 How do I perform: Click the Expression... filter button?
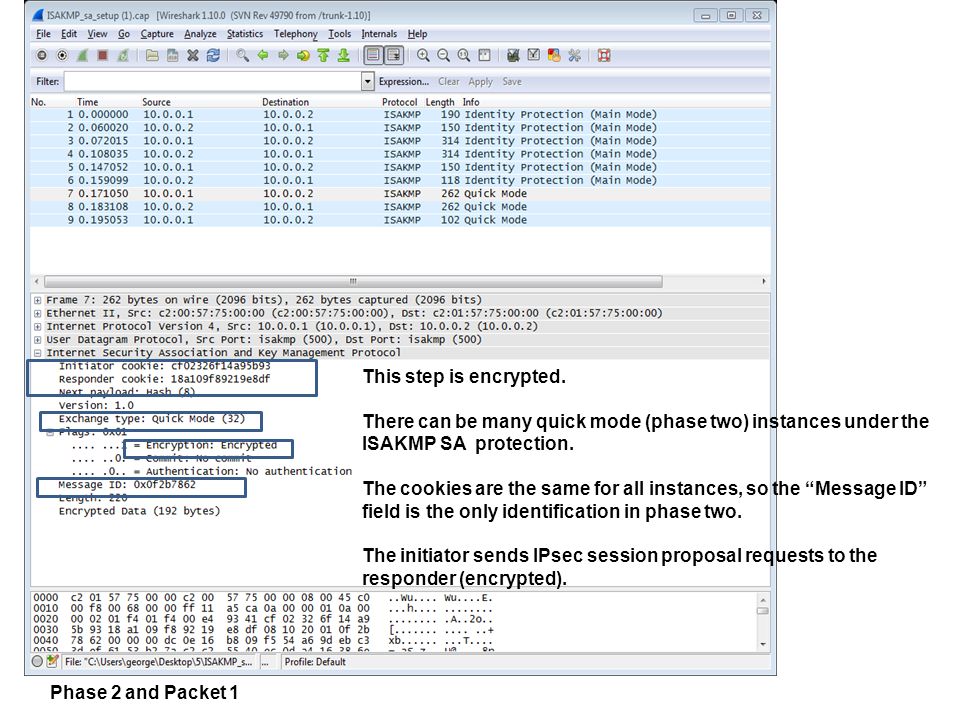(403, 81)
